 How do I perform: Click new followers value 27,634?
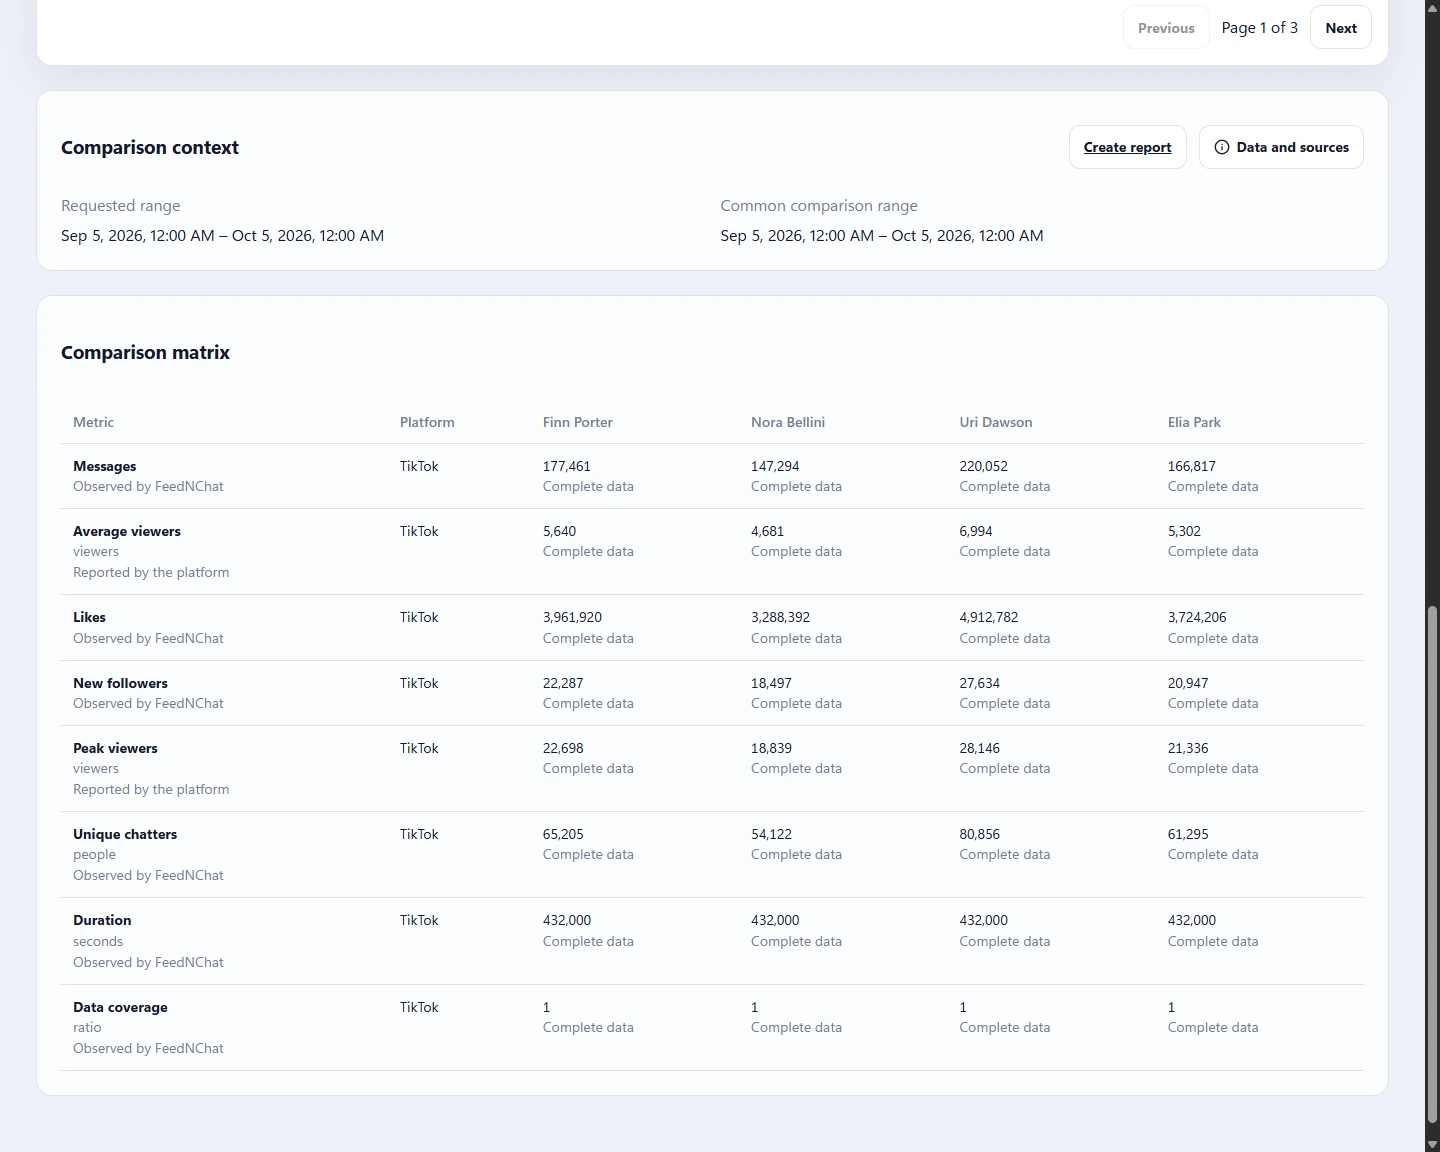[979, 683]
